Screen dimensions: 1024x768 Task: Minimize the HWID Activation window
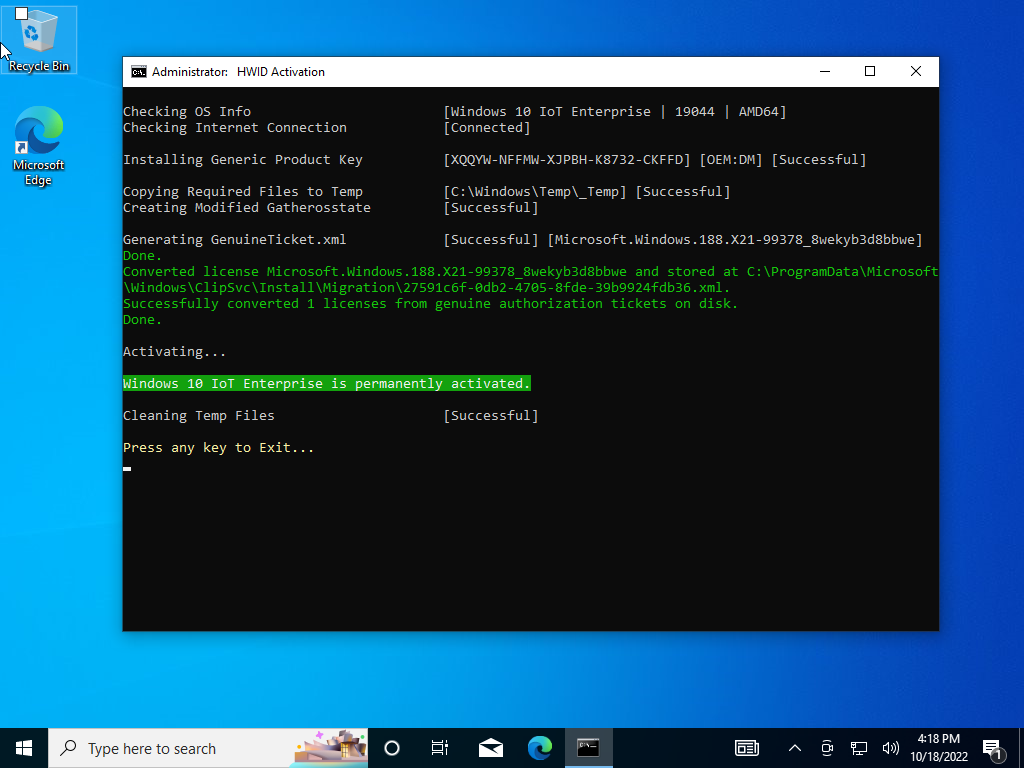pyautogui.click(x=825, y=72)
